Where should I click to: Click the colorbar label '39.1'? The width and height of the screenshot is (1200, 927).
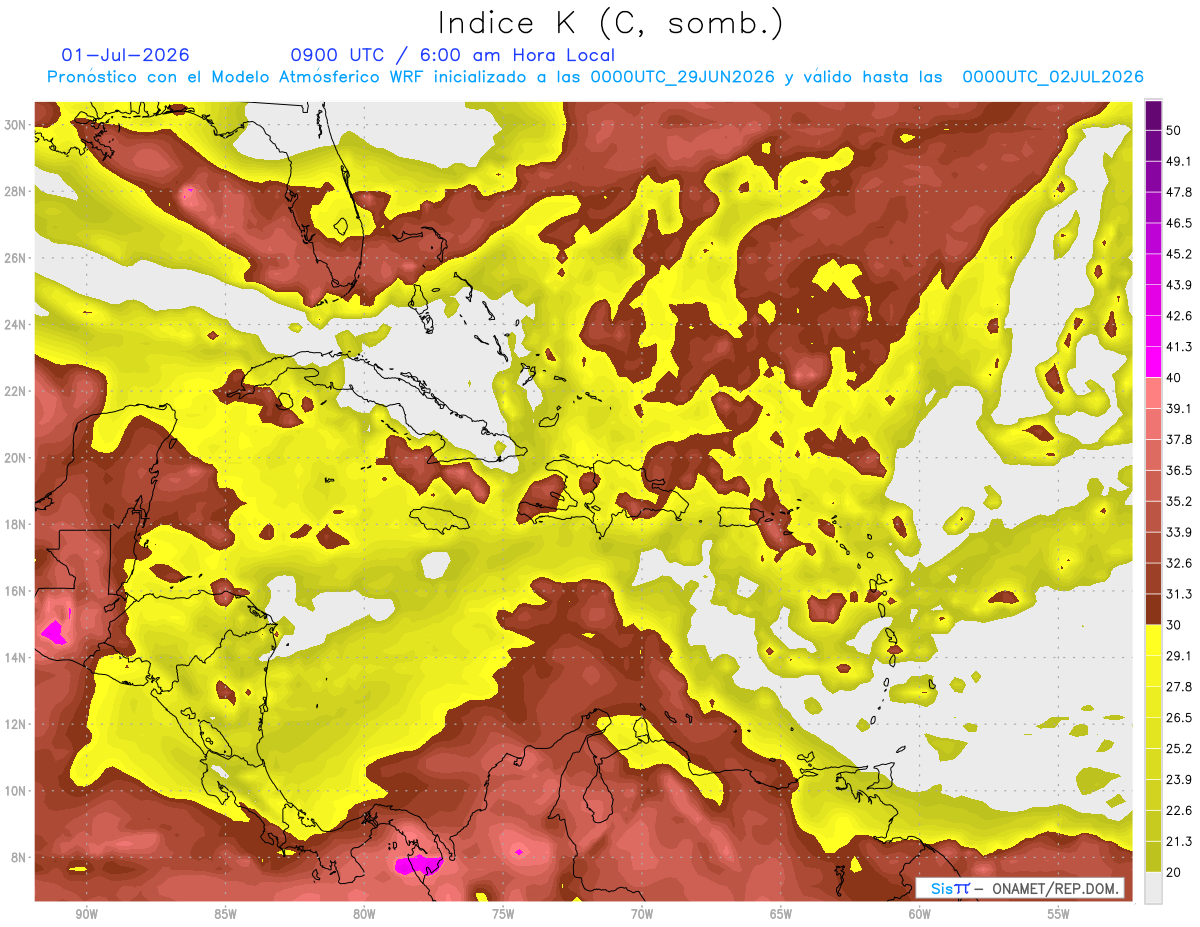(x=1178, y=408)
